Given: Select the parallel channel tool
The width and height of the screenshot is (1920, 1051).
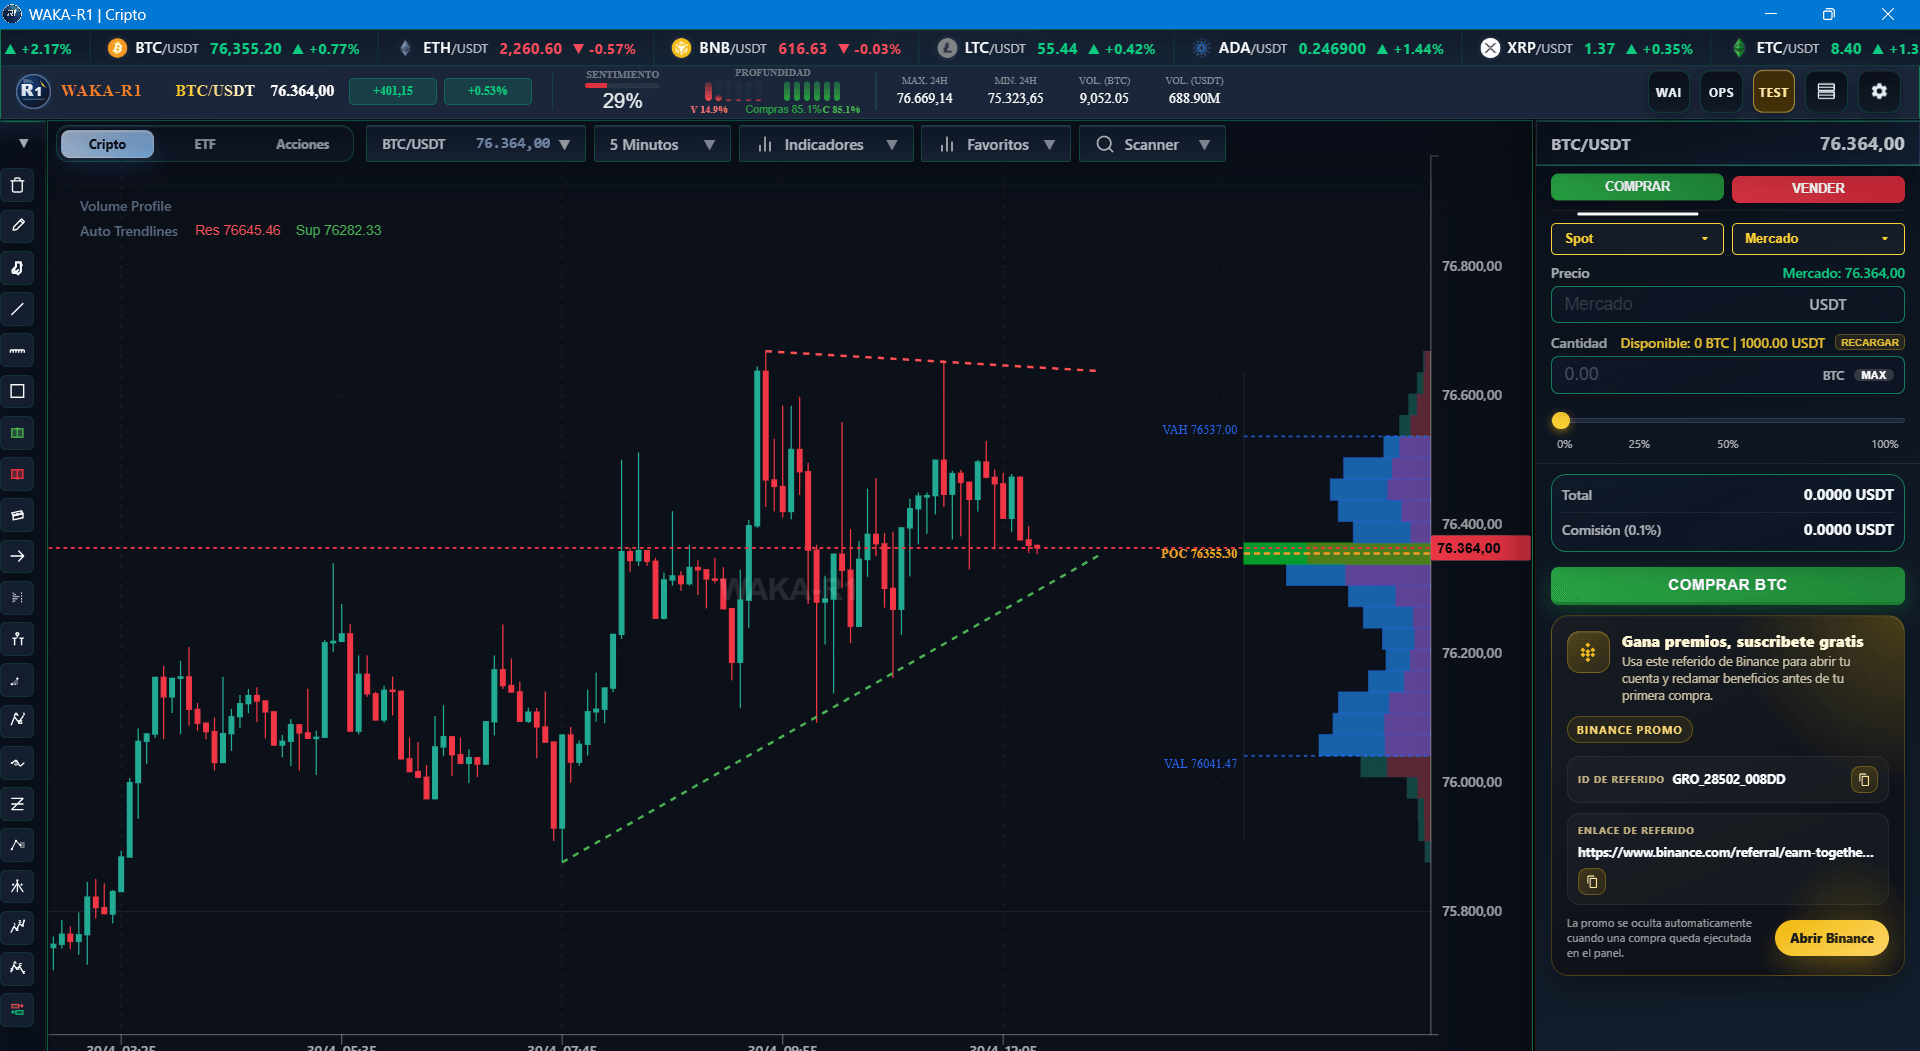Looking at the screenshot, I should [17, 515].
